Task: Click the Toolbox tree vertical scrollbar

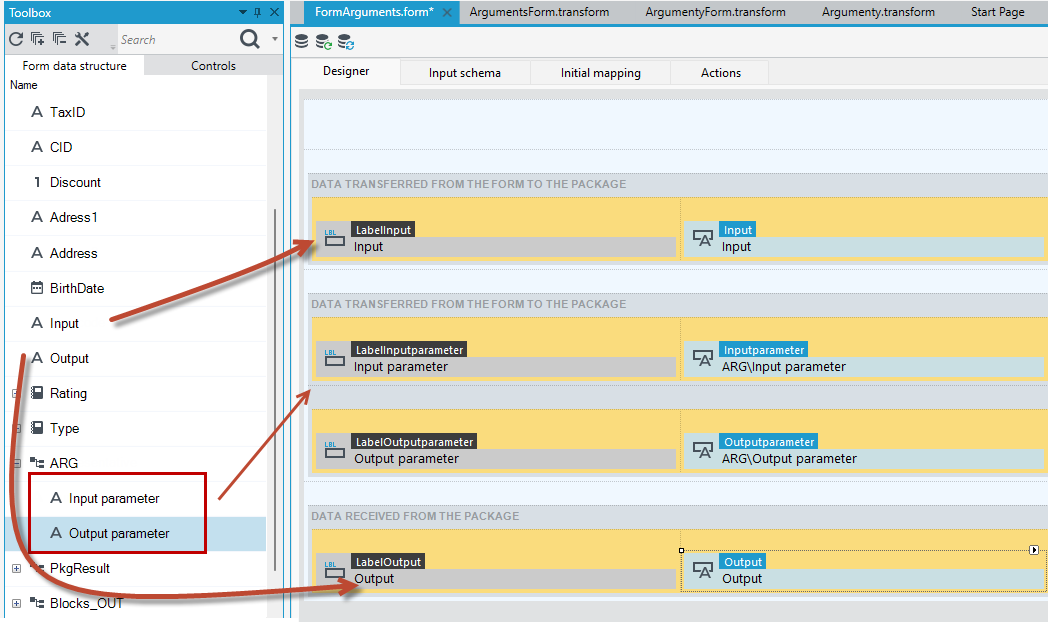Action: [x=275, y=390]
